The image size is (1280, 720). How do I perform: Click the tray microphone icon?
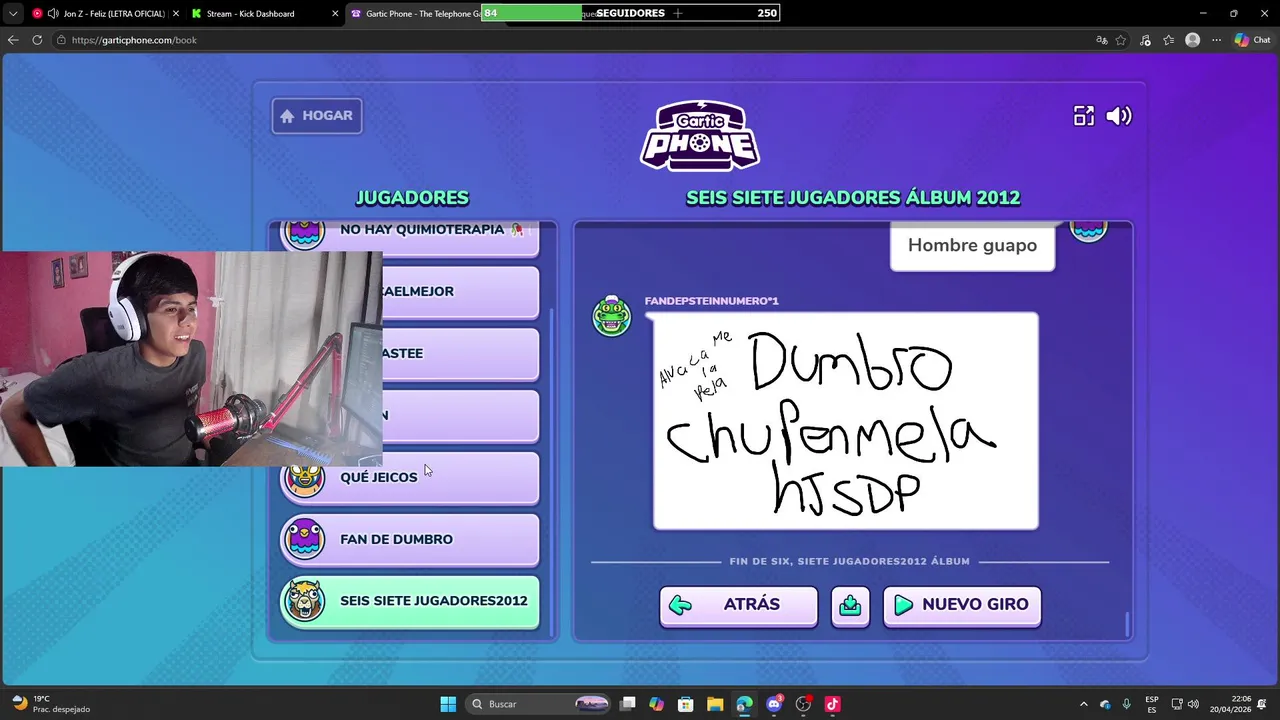point(1127,704)
